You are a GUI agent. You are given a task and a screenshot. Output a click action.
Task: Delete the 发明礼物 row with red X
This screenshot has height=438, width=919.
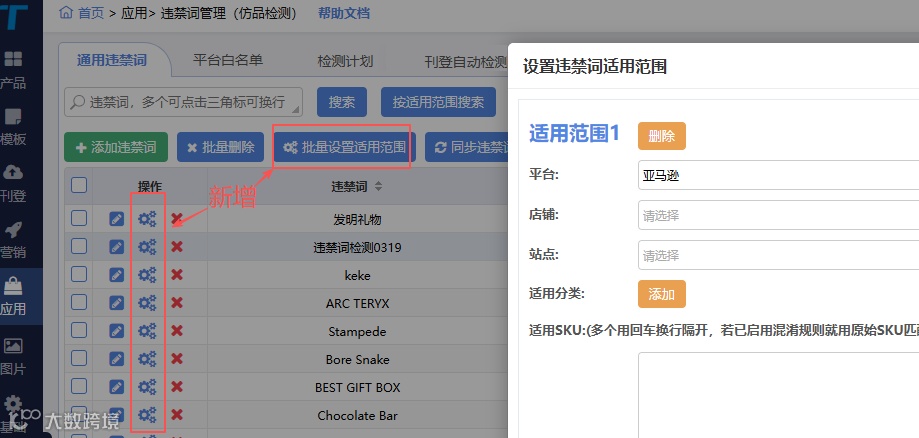[177, 219]
